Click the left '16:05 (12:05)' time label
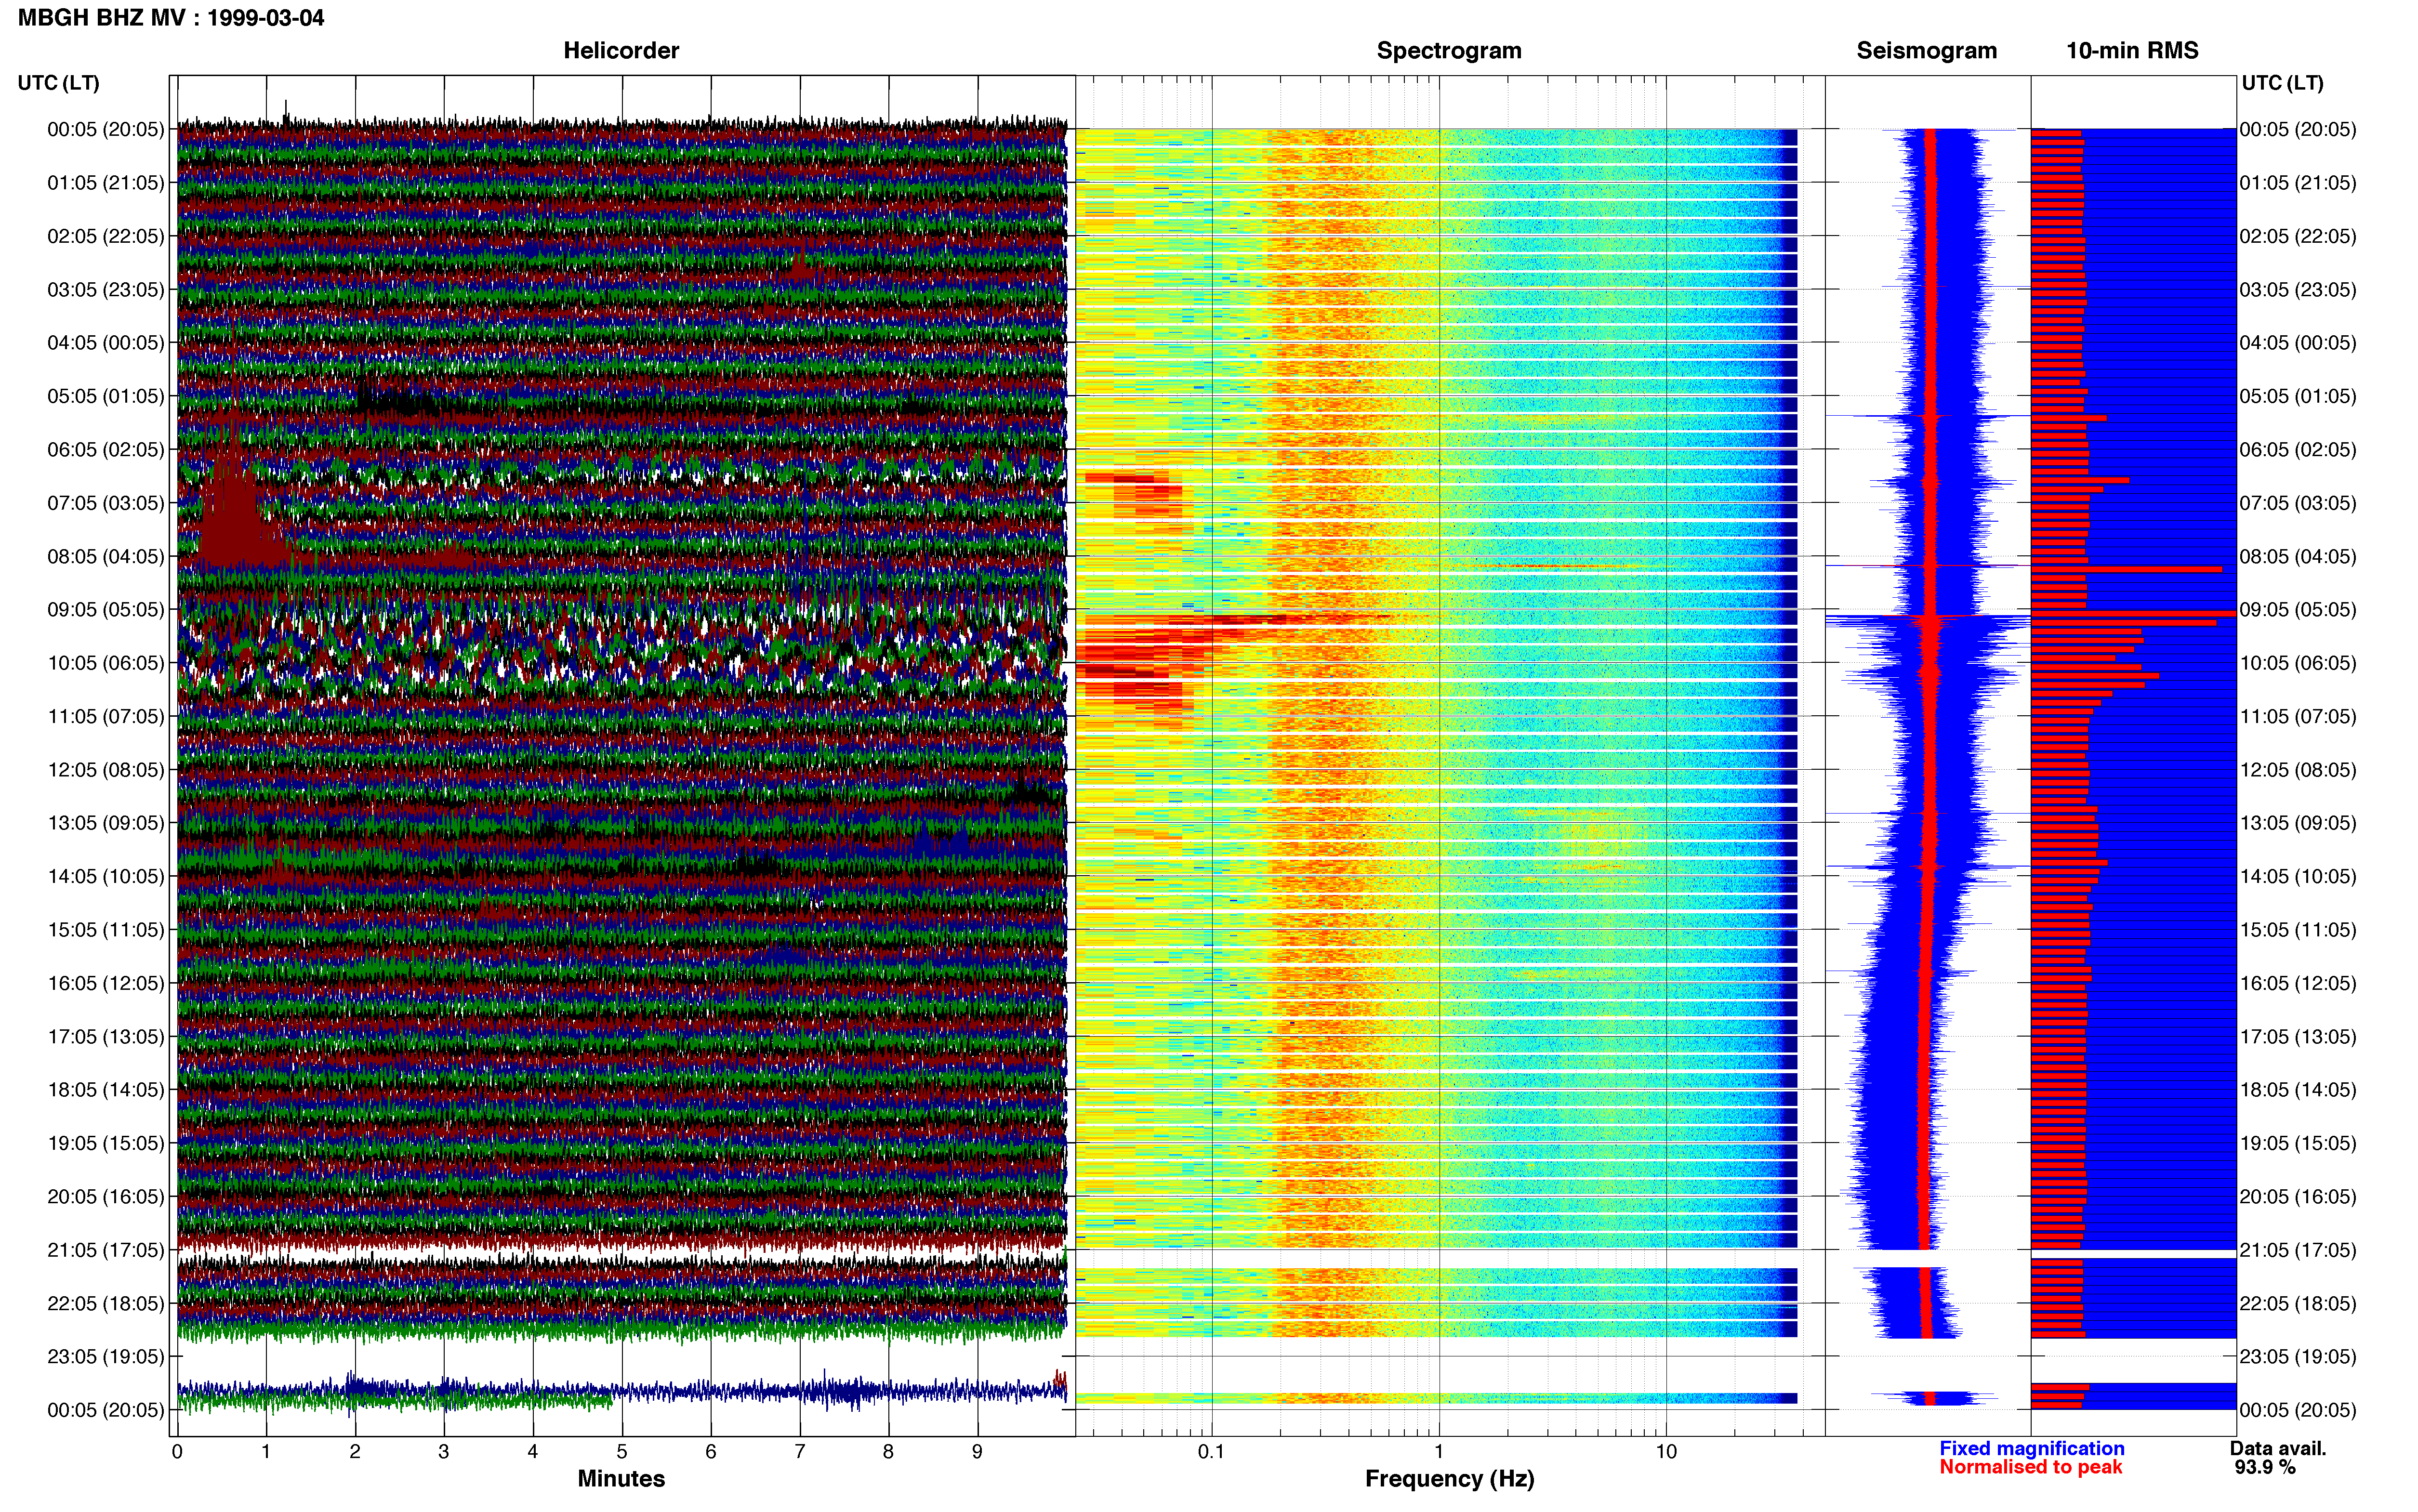 [105, 983]
